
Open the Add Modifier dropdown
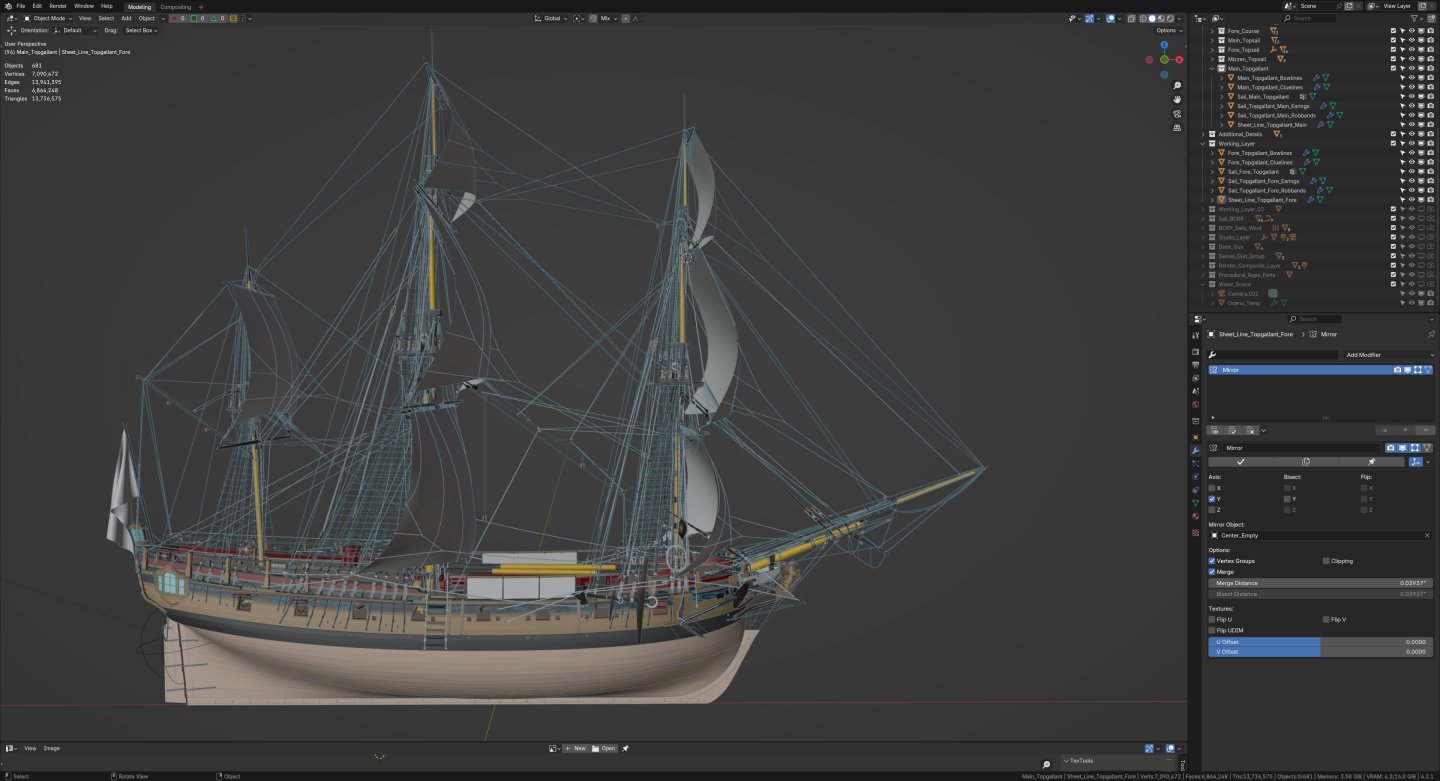click(x=1389, y=355)
